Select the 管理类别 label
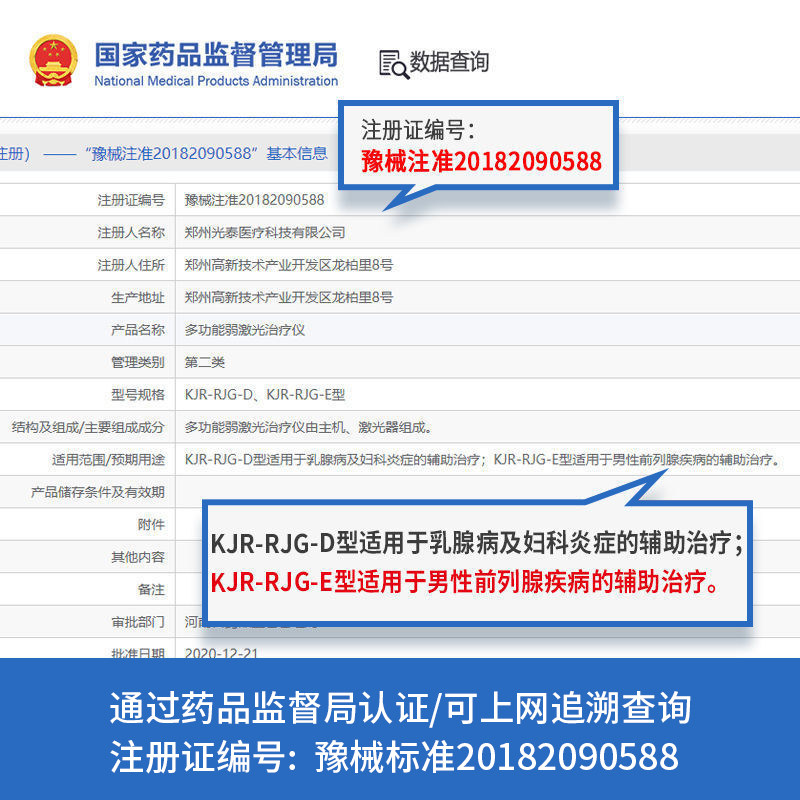The height and width of the screenshot is (800, 800). coord(138,362)
